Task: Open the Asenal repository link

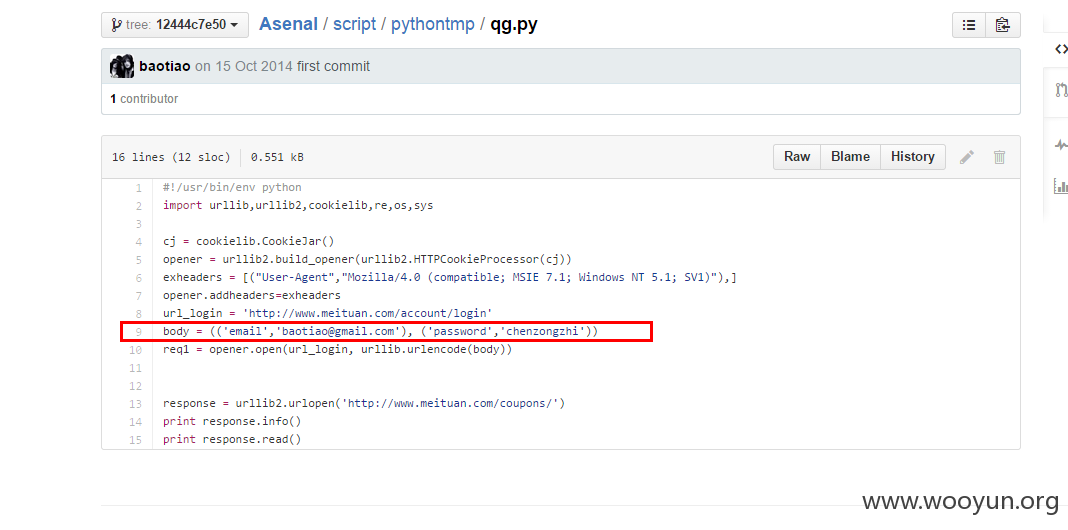Action: coord(288,25)
